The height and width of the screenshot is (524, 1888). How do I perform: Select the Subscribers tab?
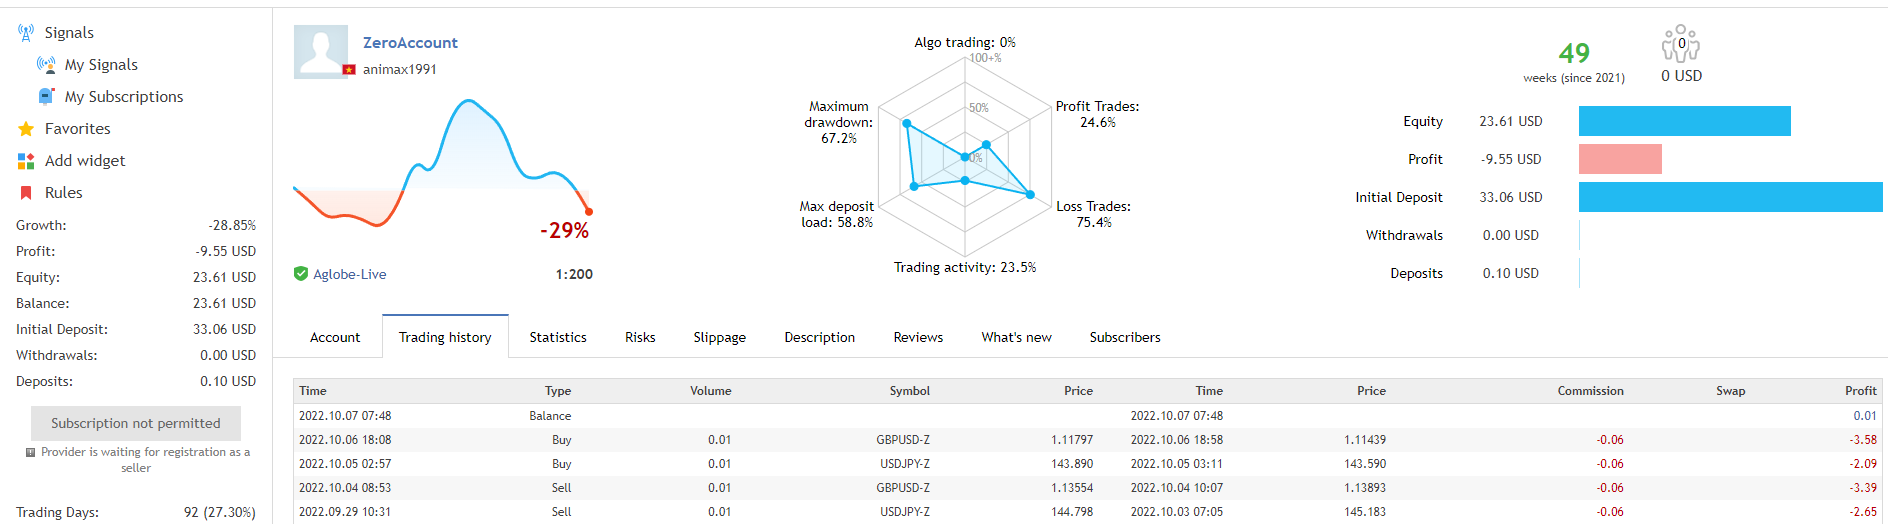click(x=1125, y=337)
